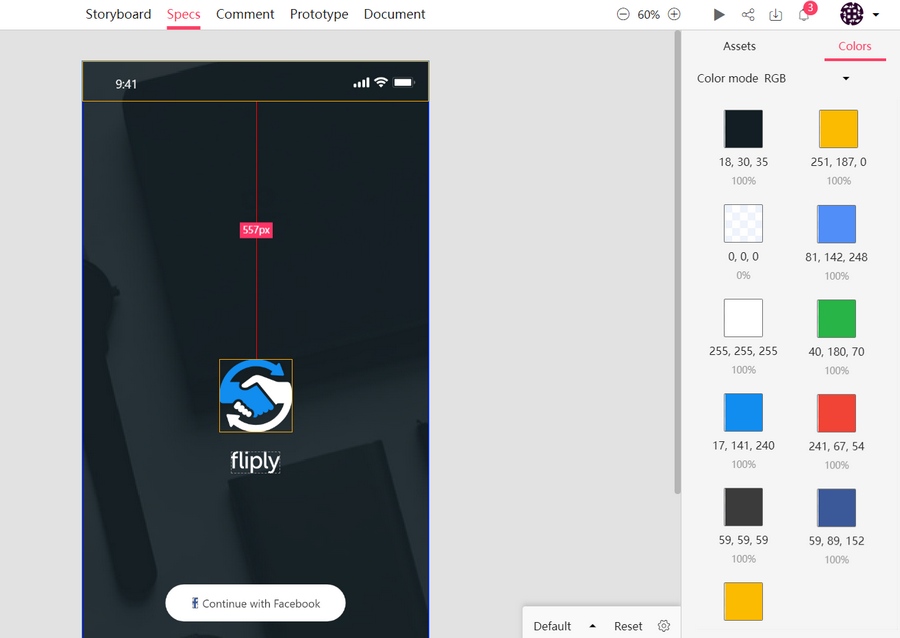Select the navy 59, 89, 152 swatch

point(836,508)
